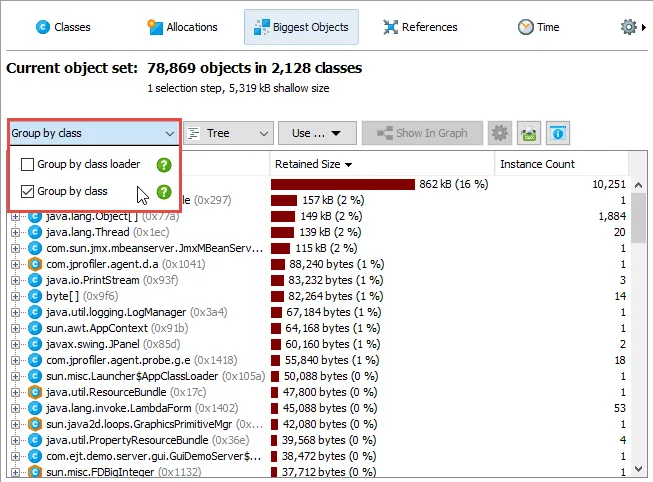Screen dimensions: 653x482
Task: Click the 862 kB retained size bar
Action: 343,185
